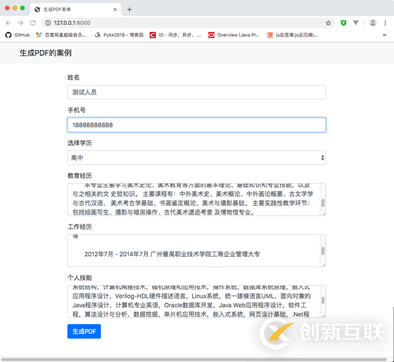Image resolution: width=394 pixels, height=362 pixels.
Task: Open the GitHub bookmark
Action: pos(18,35)
